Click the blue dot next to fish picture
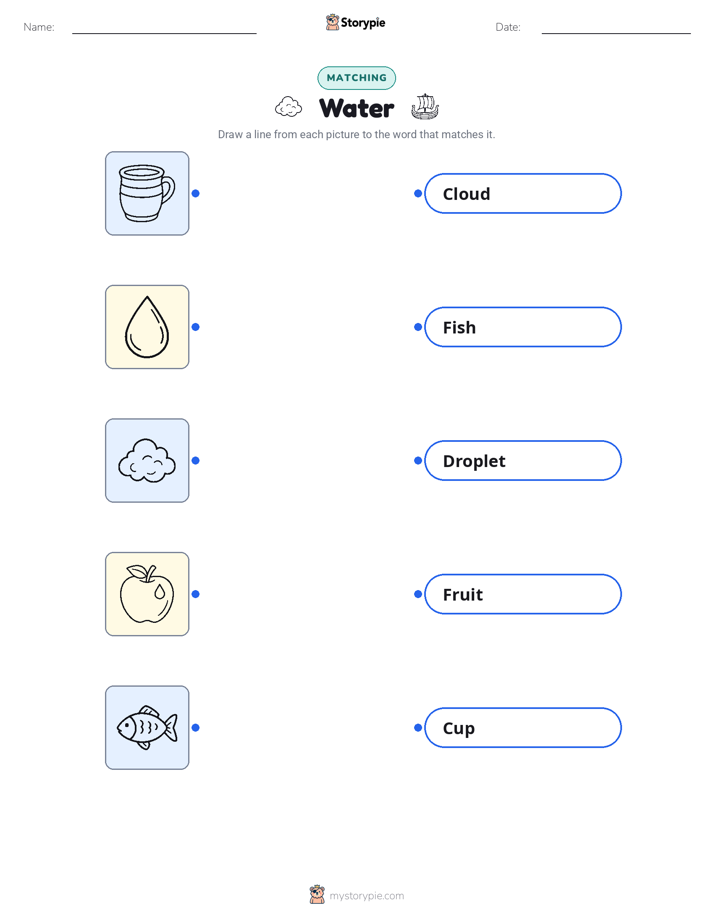 [196, 728]
